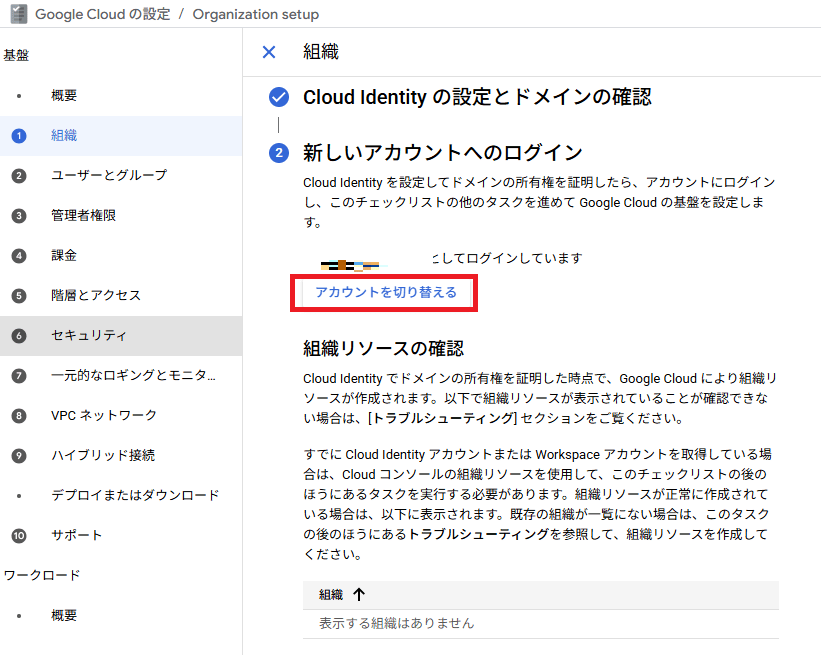
Task: Click Organization setup breadcrumb
Action: 256,14
